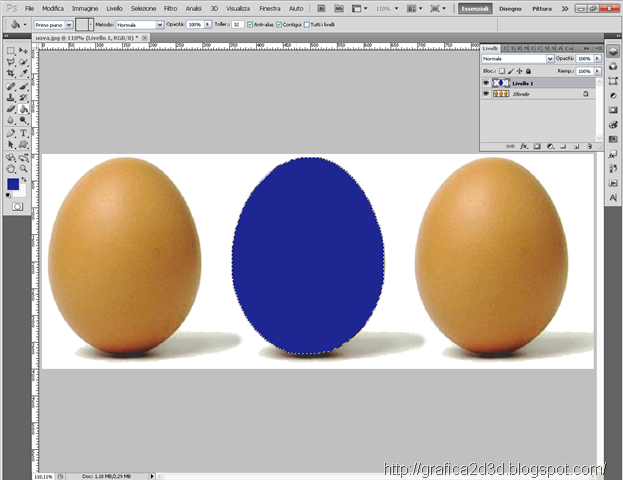Activate the Hand tool
The height and width of the screenshot is (480, 623).
(x=10, y=168)
